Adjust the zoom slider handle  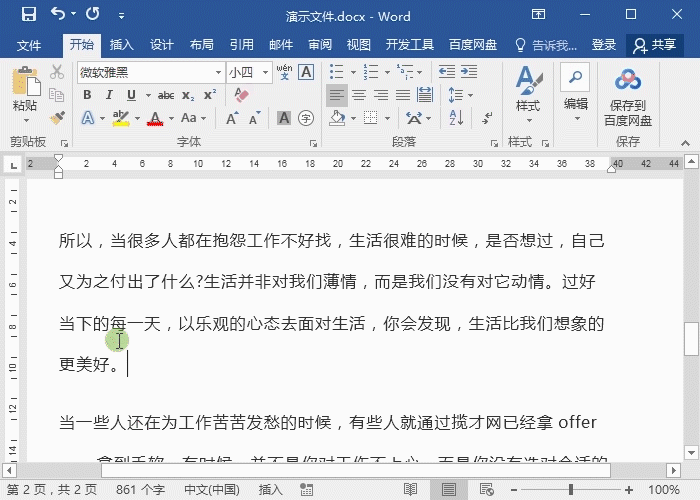click(x=571, y=490)
